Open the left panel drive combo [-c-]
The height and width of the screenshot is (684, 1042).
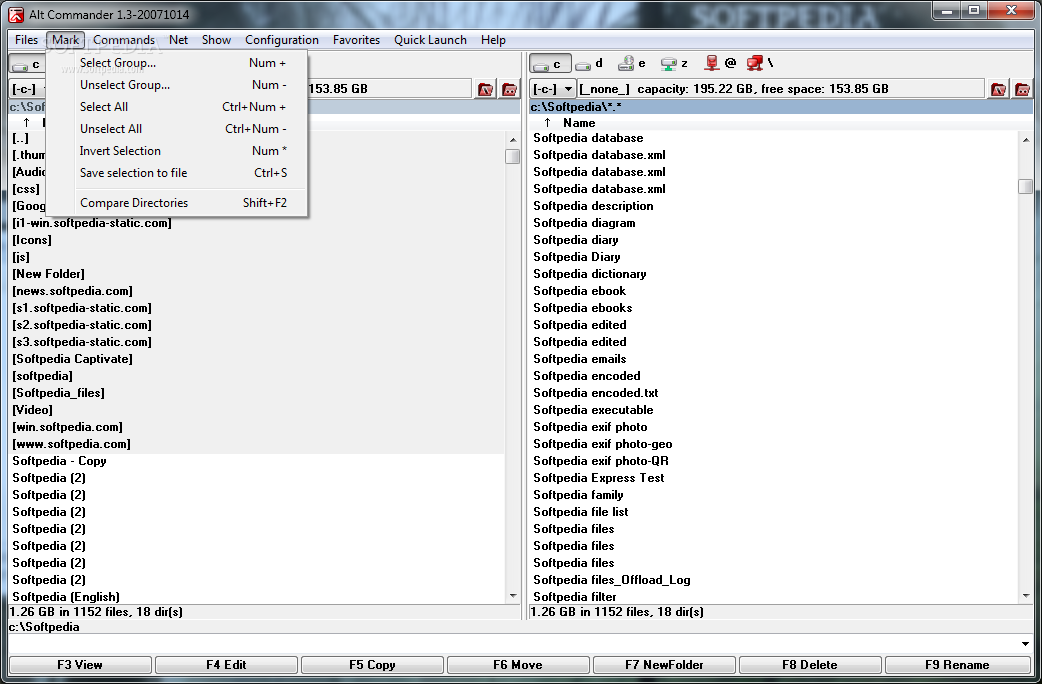coord(27,88)
